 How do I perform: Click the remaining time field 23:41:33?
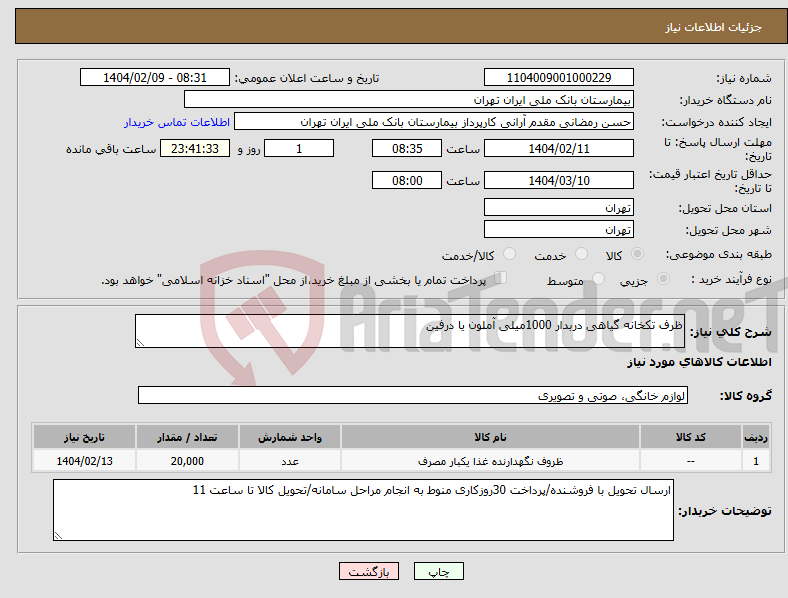[195, 148]
